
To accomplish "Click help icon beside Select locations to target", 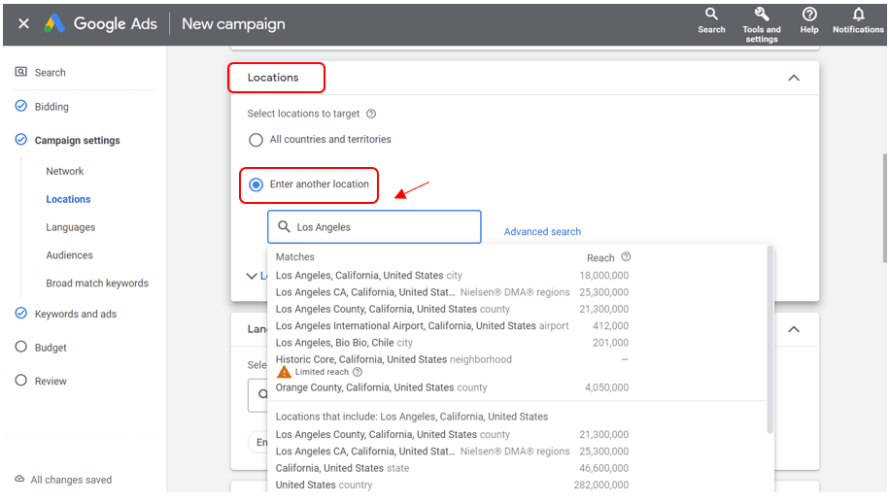I will coord(371,113).
